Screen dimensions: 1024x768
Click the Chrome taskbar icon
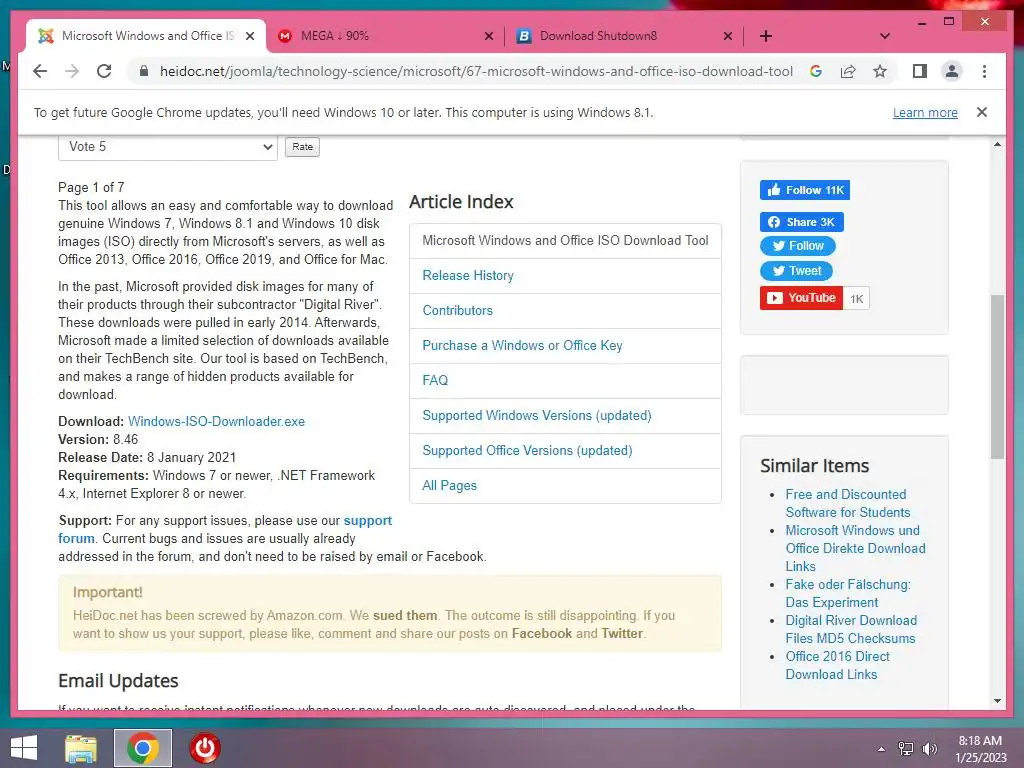(x=143, y=748)
